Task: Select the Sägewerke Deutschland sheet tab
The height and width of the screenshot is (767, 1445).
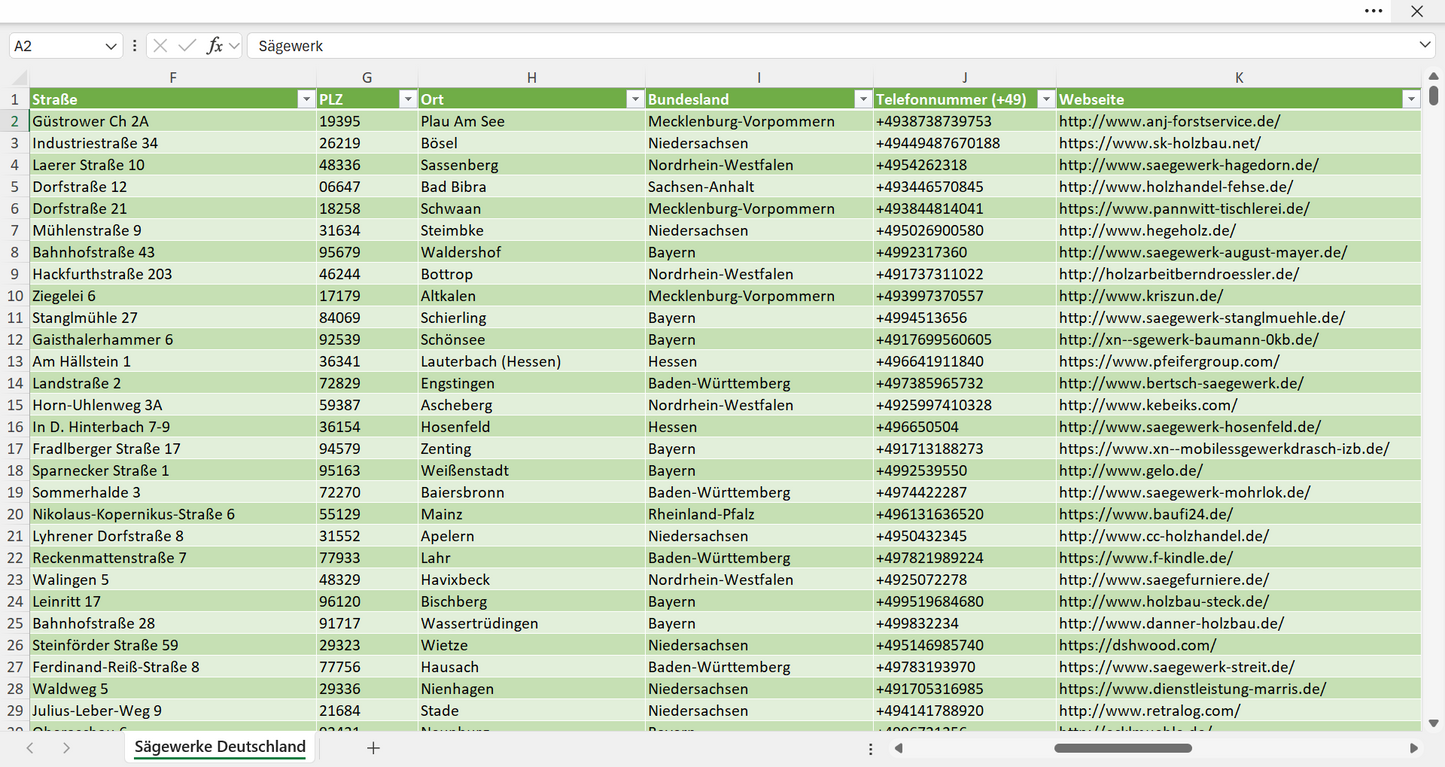Action: (220, 747)
